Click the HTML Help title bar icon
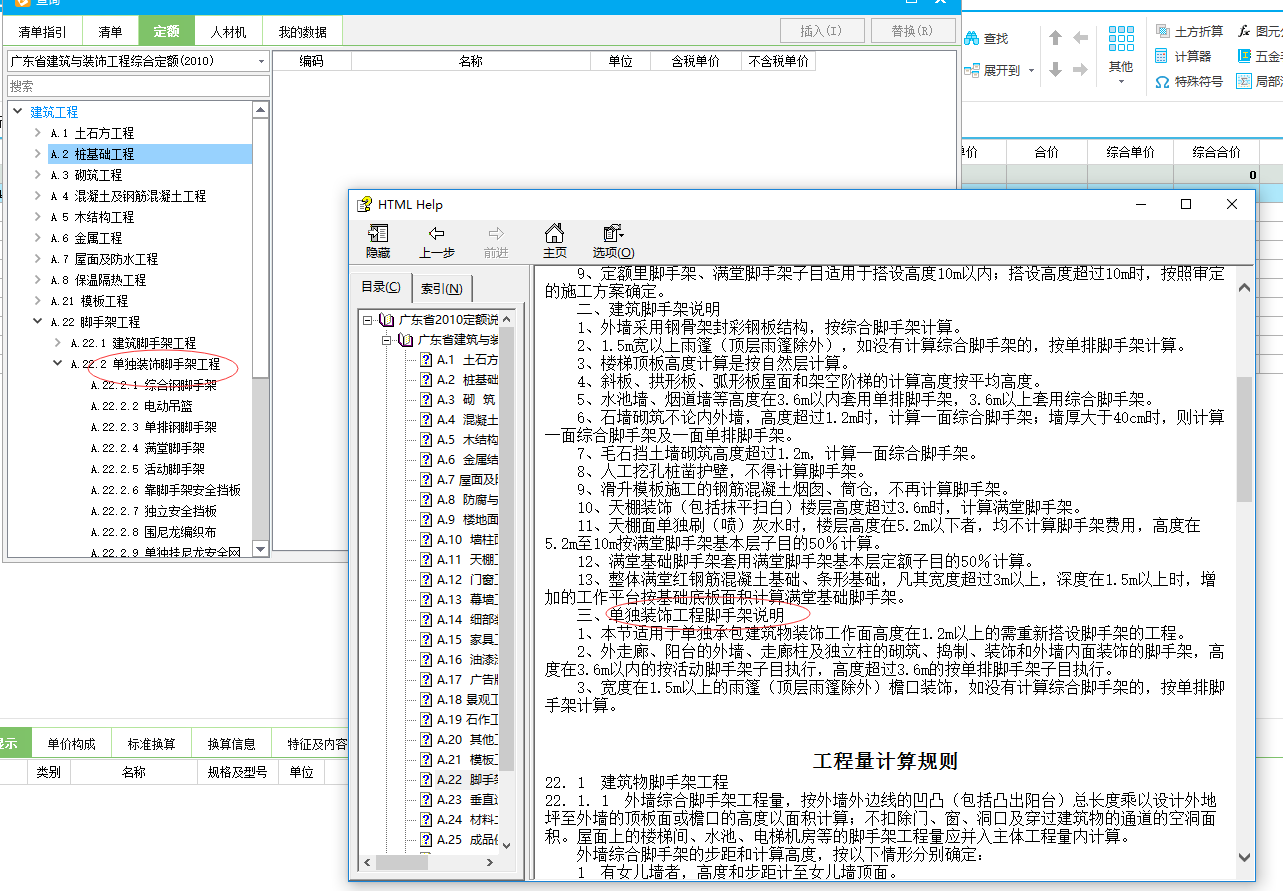 click(364, 205)
